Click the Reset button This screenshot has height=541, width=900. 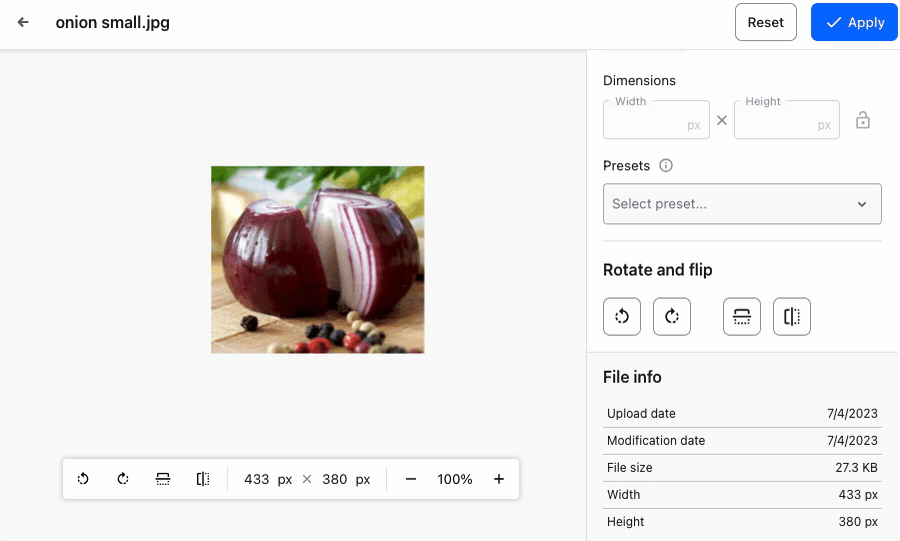[x=766, y=22]
